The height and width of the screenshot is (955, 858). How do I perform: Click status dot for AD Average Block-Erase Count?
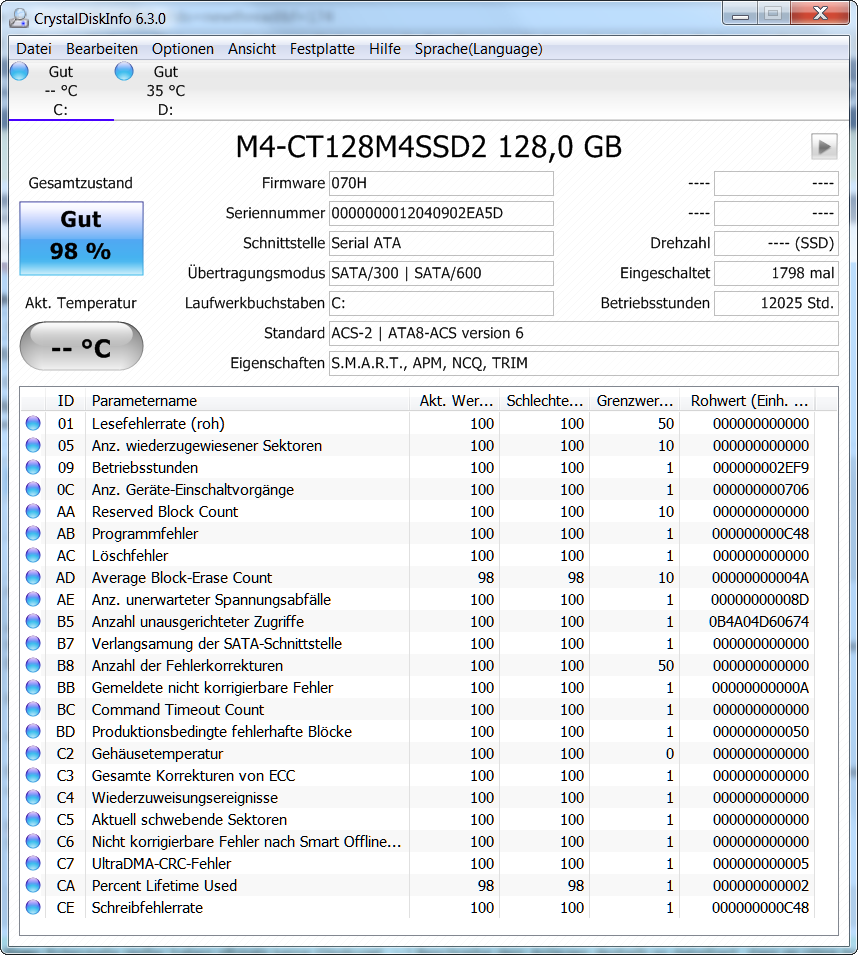point(33,577)
